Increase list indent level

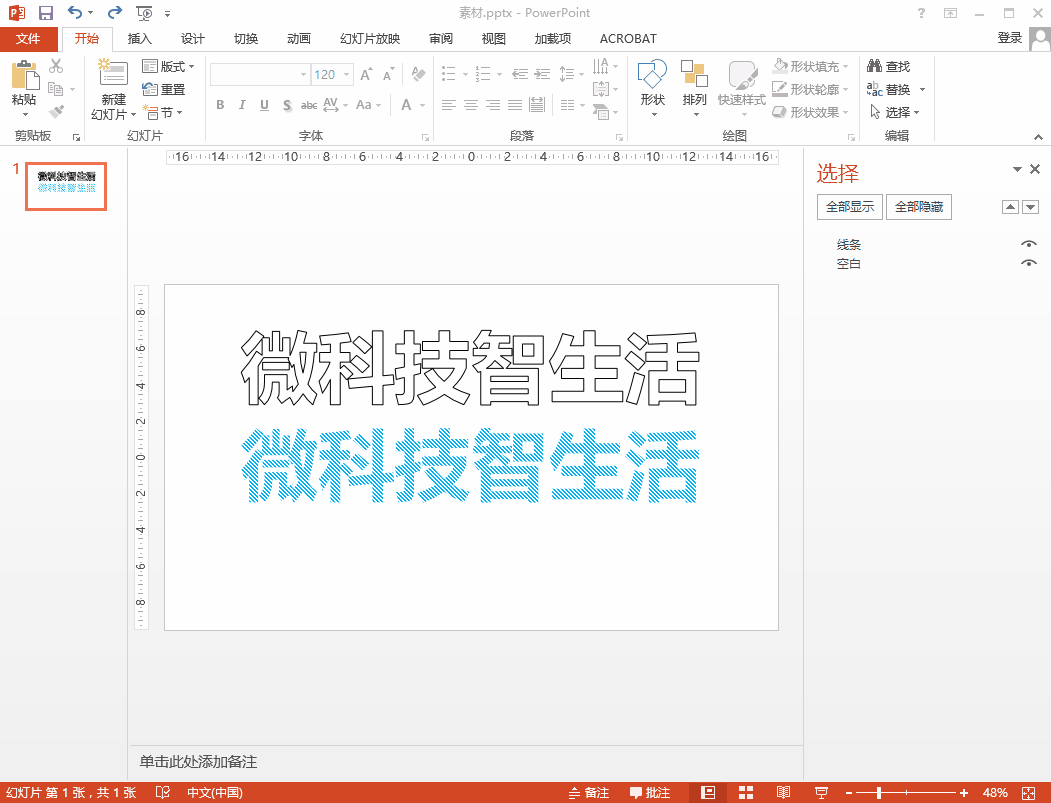pyautogui.click(x=542, y=74)
